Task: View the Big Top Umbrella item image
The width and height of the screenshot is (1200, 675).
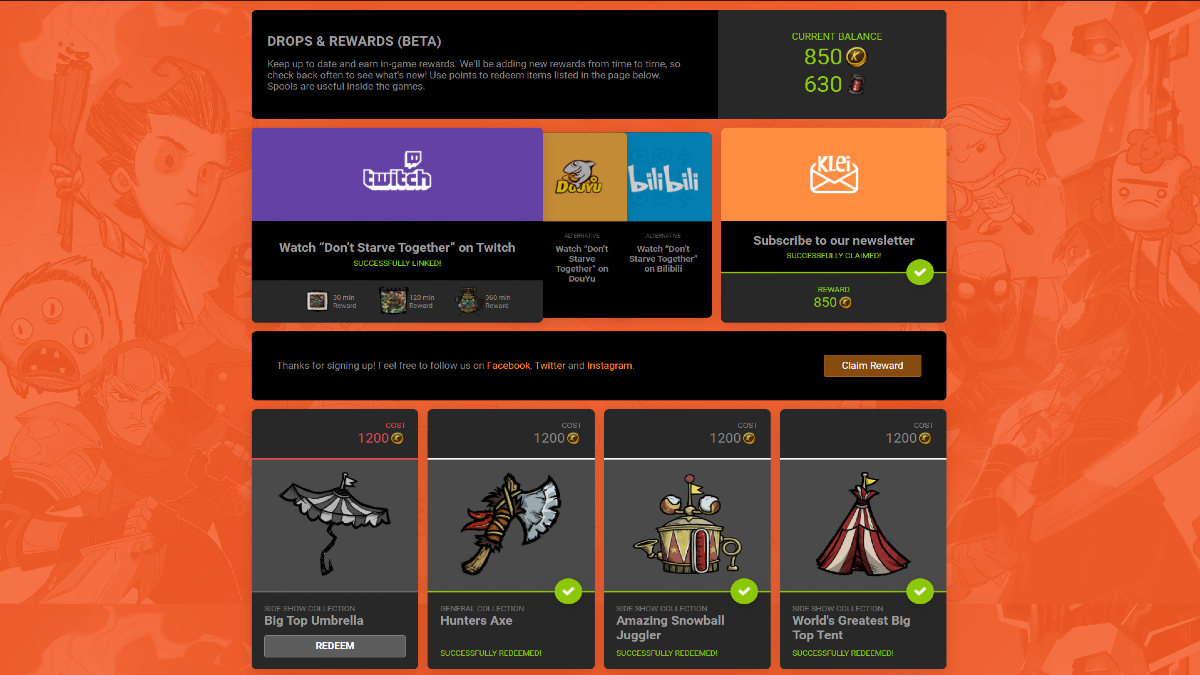Action: [335, 526]
